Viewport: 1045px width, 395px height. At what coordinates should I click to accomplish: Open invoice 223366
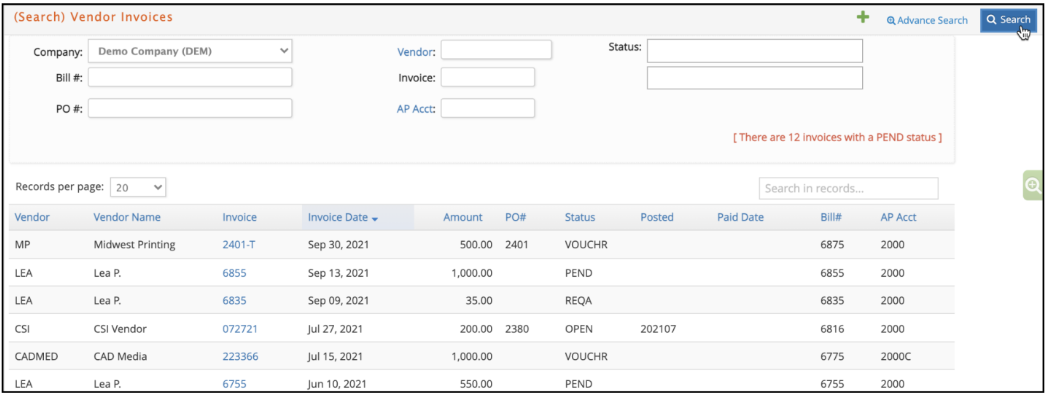240,356
